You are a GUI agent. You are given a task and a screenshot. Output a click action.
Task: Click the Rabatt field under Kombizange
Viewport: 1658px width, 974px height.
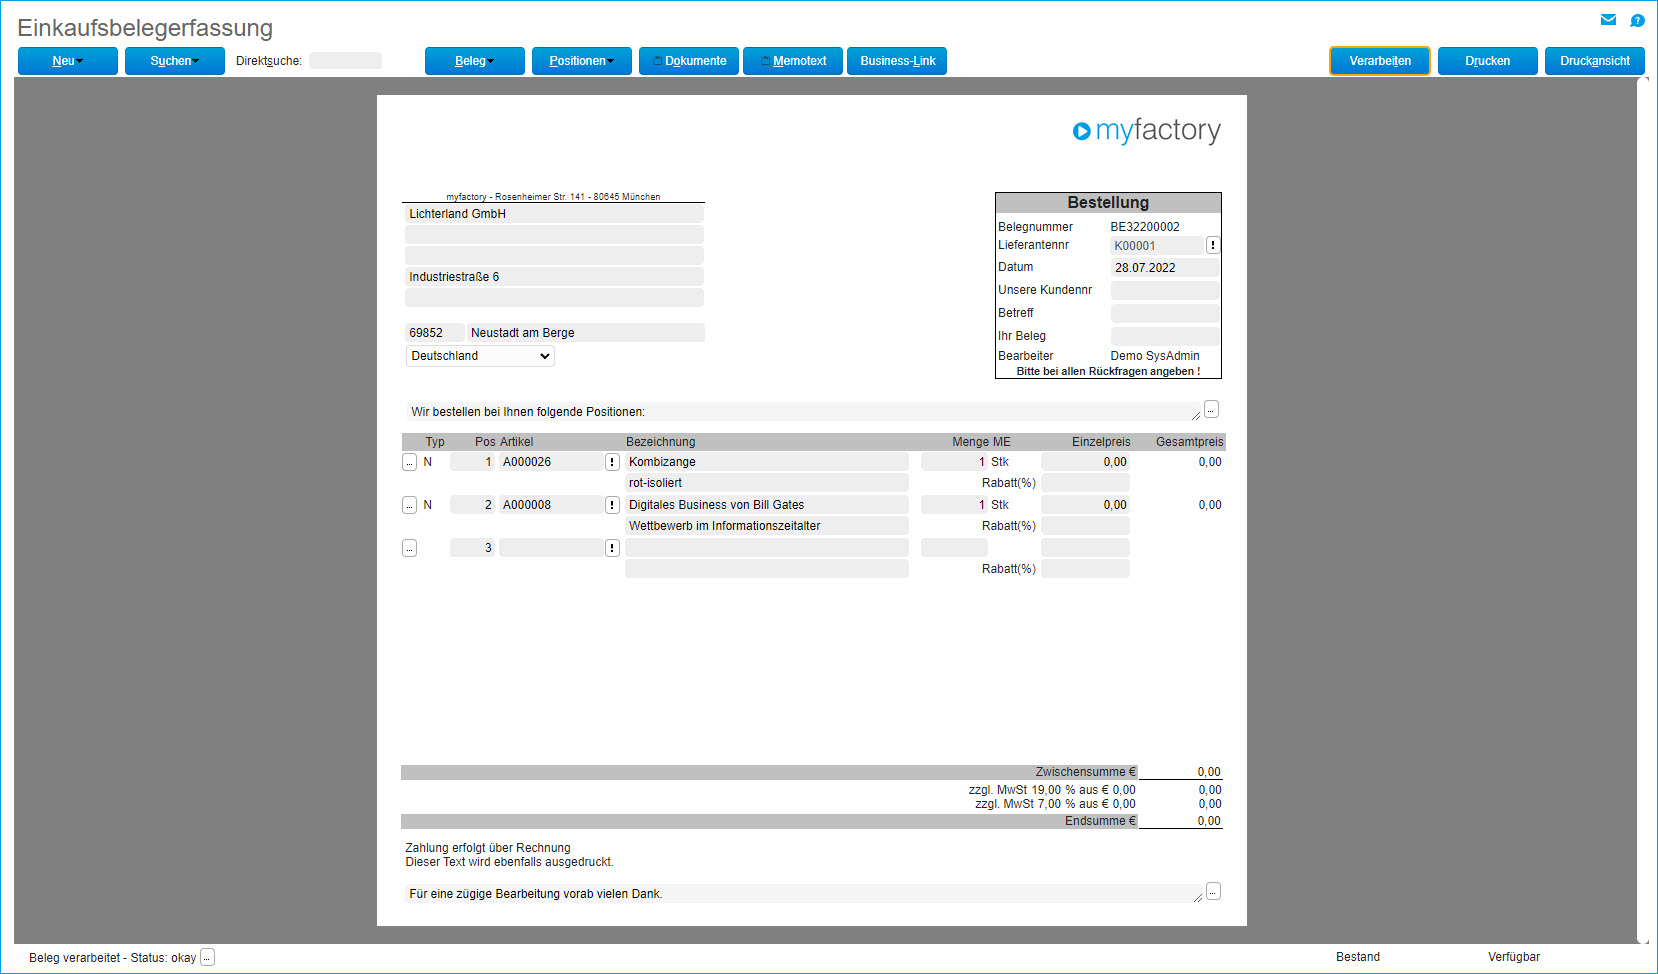1085,483
